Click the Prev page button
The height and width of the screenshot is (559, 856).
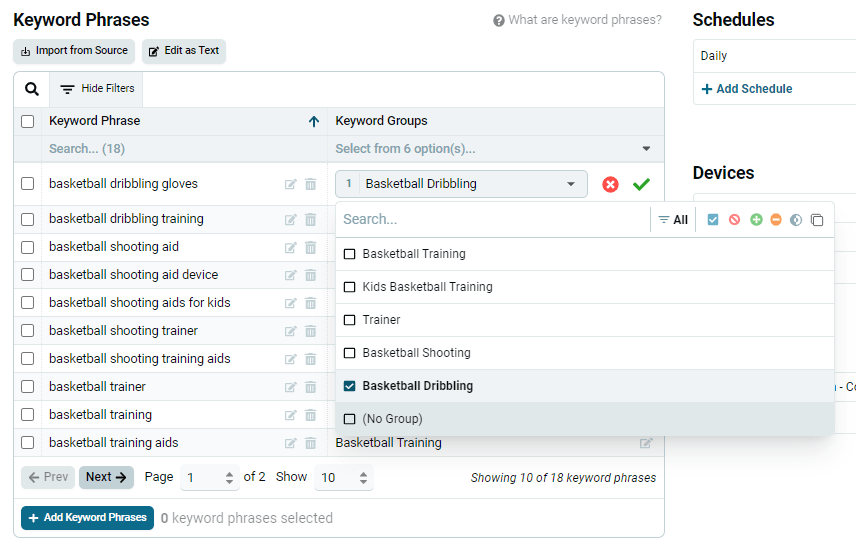[48, 477]
